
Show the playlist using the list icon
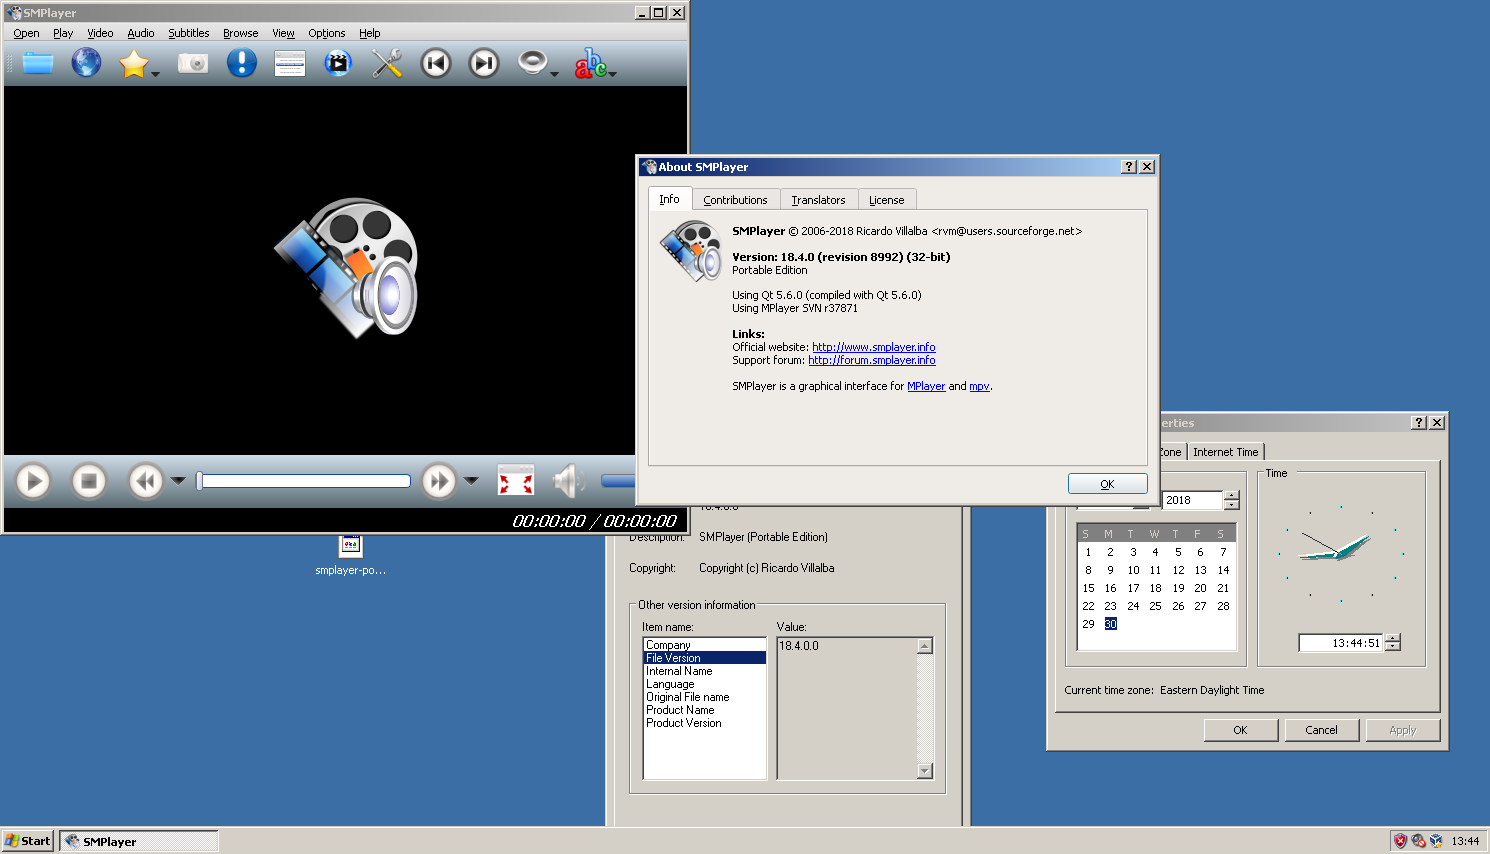[x=289, y=63]
